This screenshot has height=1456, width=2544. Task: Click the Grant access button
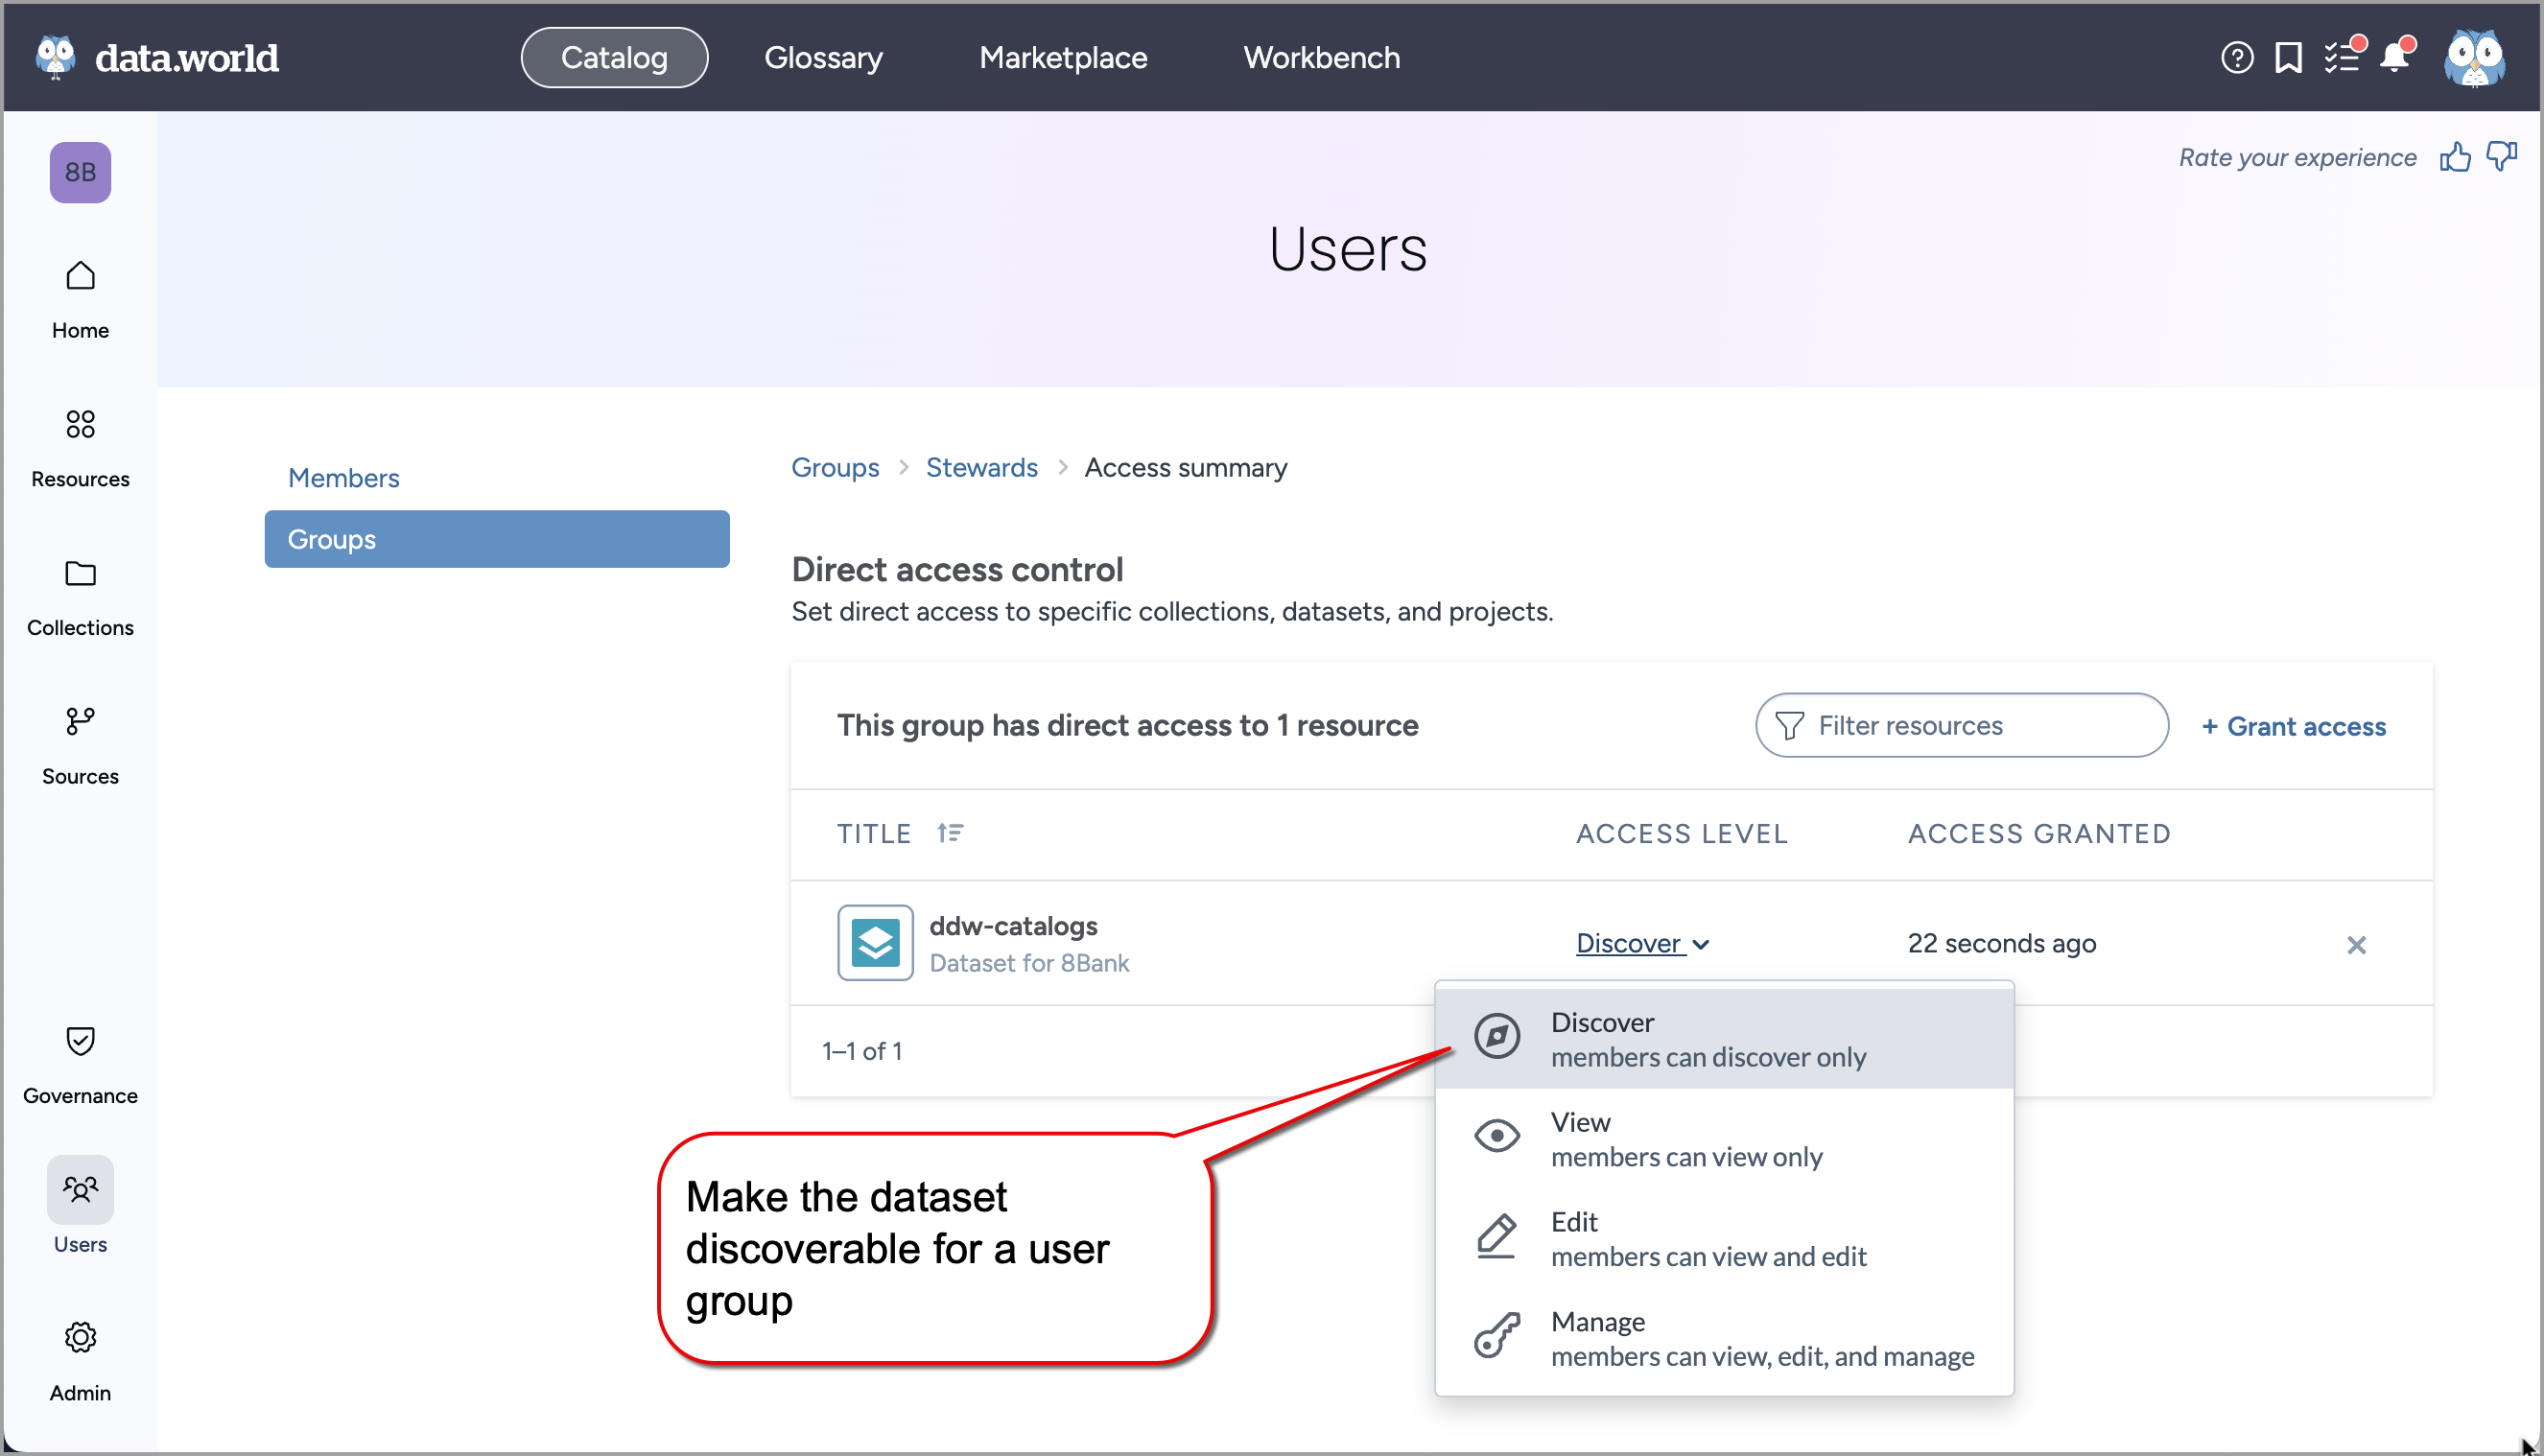point(2294,726)
